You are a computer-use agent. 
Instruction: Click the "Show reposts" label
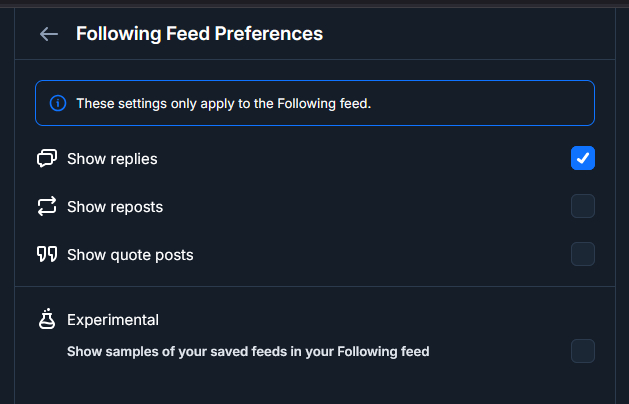115,207
